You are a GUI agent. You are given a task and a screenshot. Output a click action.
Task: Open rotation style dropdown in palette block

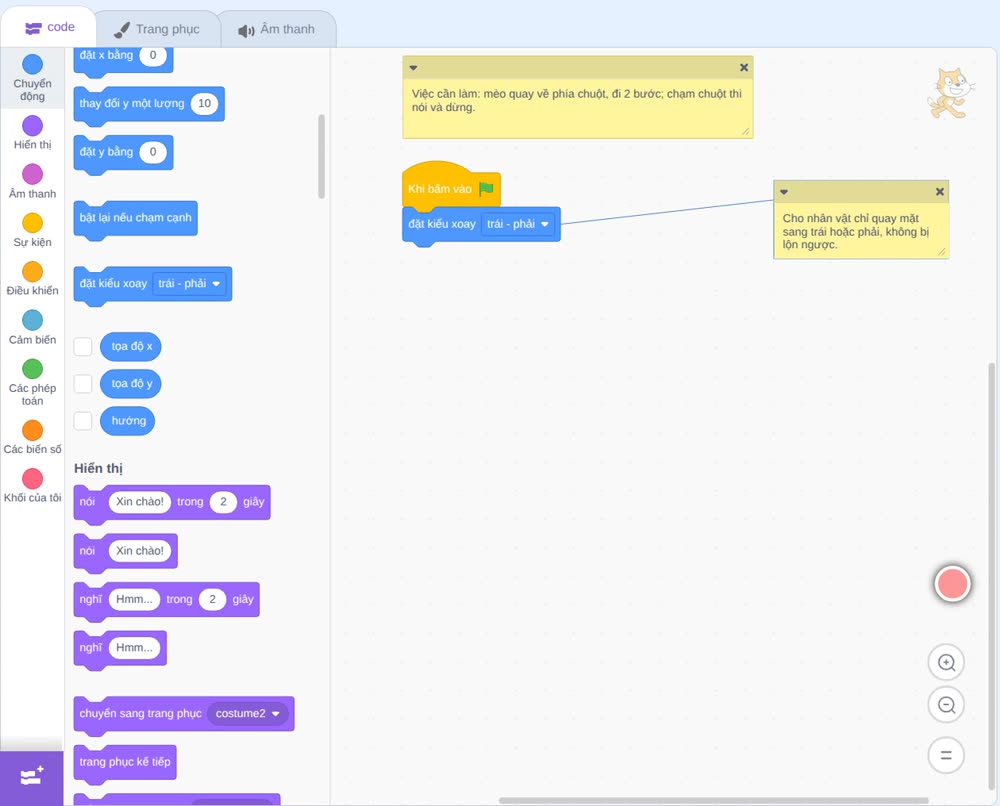(x=189, y=284)
